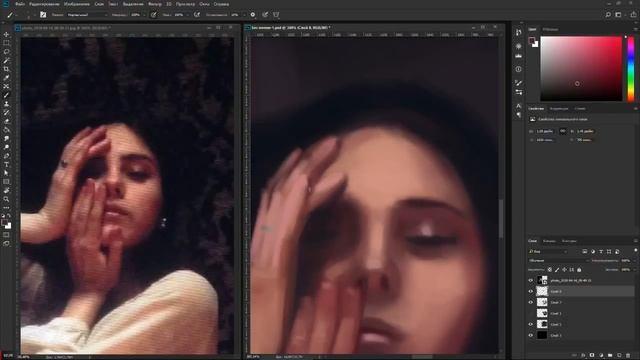Select the Hand tool
Screen dimensions: 640x360
point(6,191)
